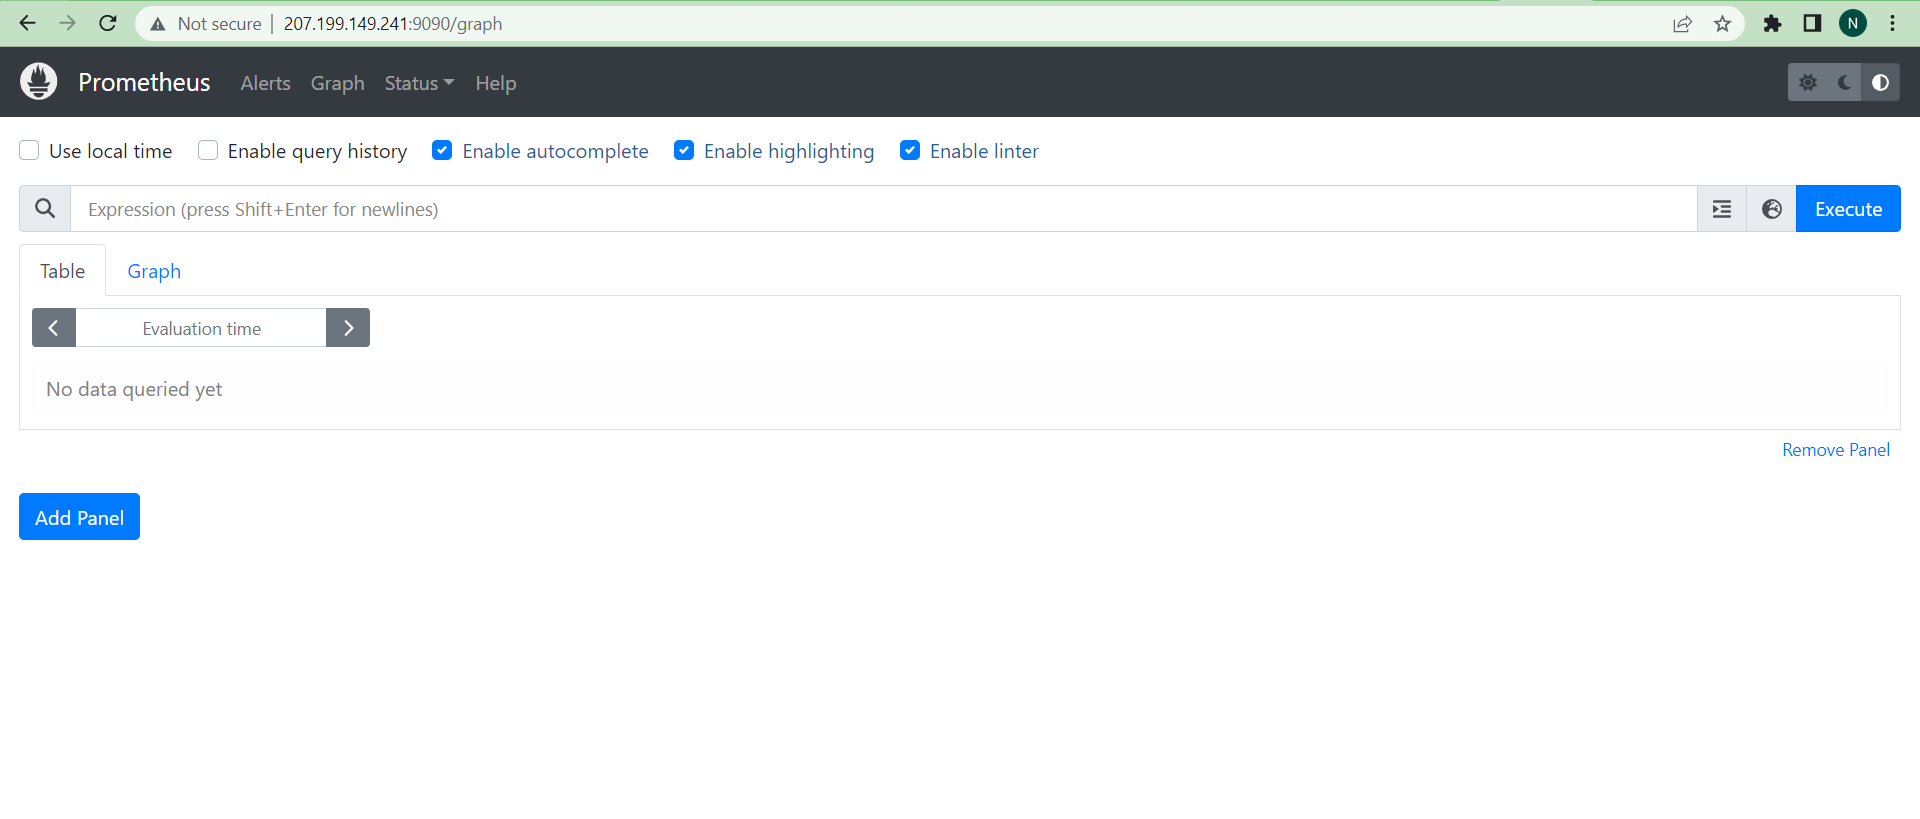Toggle the browser side panel icon

[x=1812, y=23]
